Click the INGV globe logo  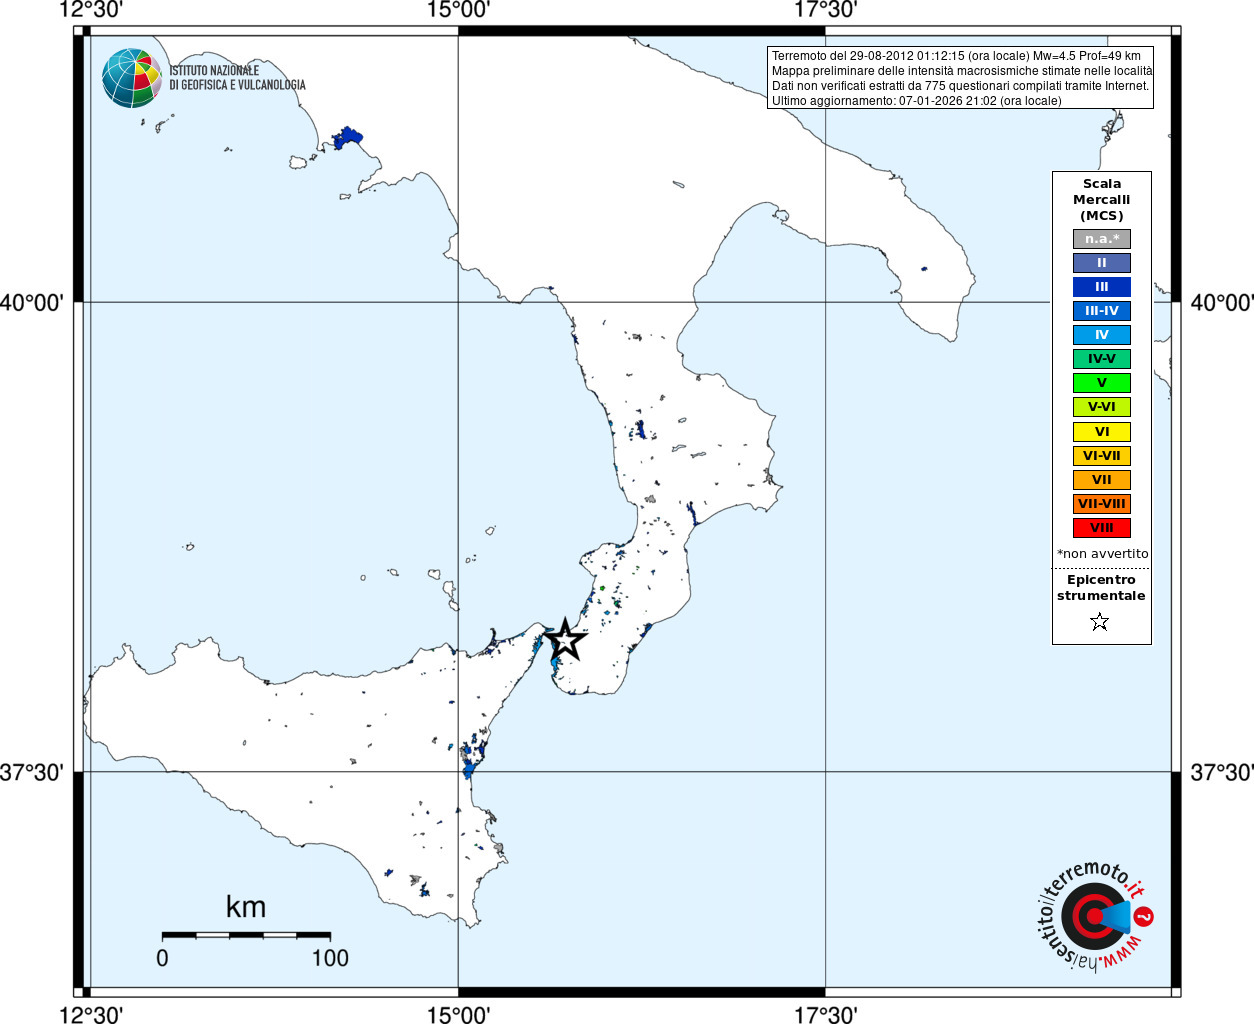(132, 78)
